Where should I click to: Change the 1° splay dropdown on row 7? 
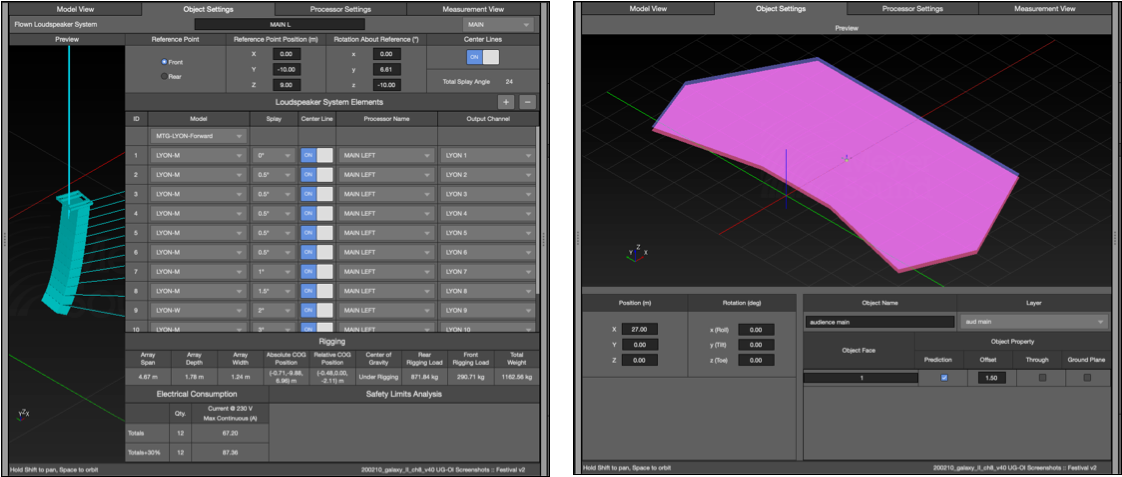[273, 272]
